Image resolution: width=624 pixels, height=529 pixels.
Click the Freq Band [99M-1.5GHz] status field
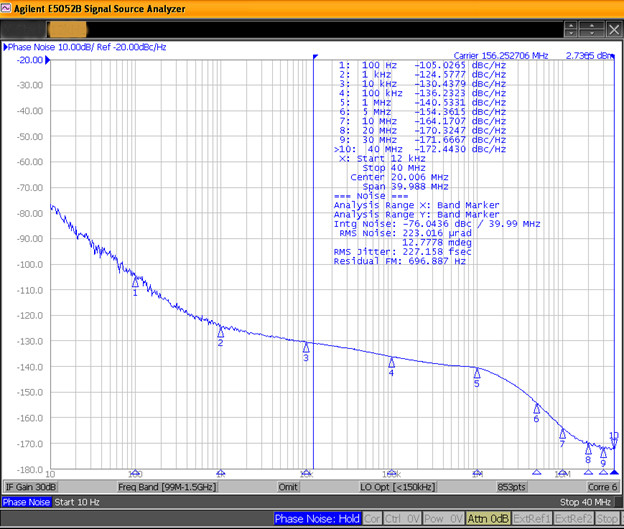pos(167,487)
